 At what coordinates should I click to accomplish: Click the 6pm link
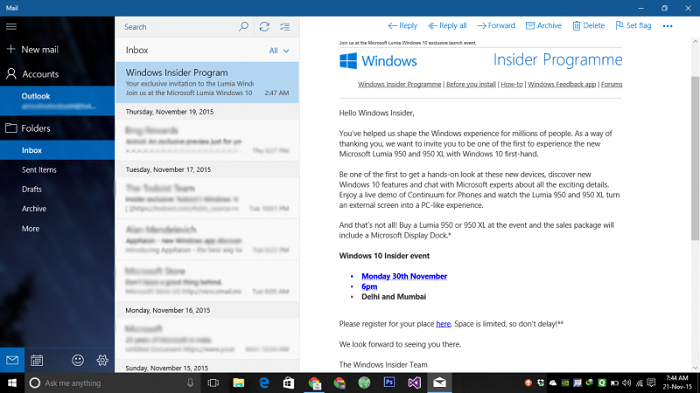[x=369, y=287]
